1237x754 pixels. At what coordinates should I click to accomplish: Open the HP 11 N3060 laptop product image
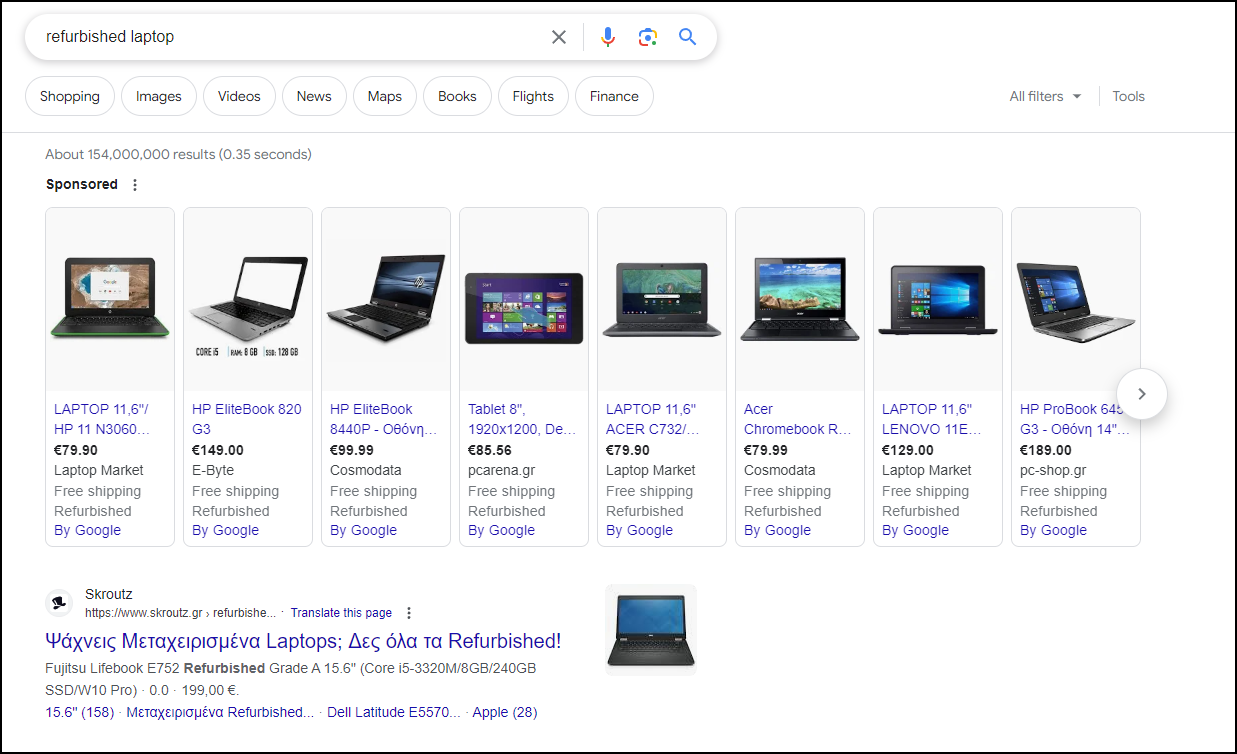tap(110, 299)
